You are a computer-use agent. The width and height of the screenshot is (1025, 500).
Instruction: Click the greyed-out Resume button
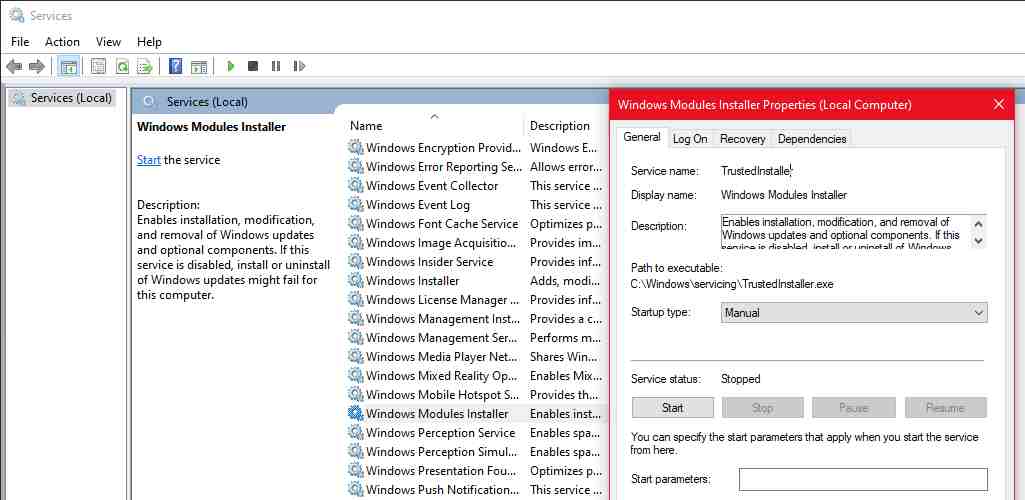[945, 408]
